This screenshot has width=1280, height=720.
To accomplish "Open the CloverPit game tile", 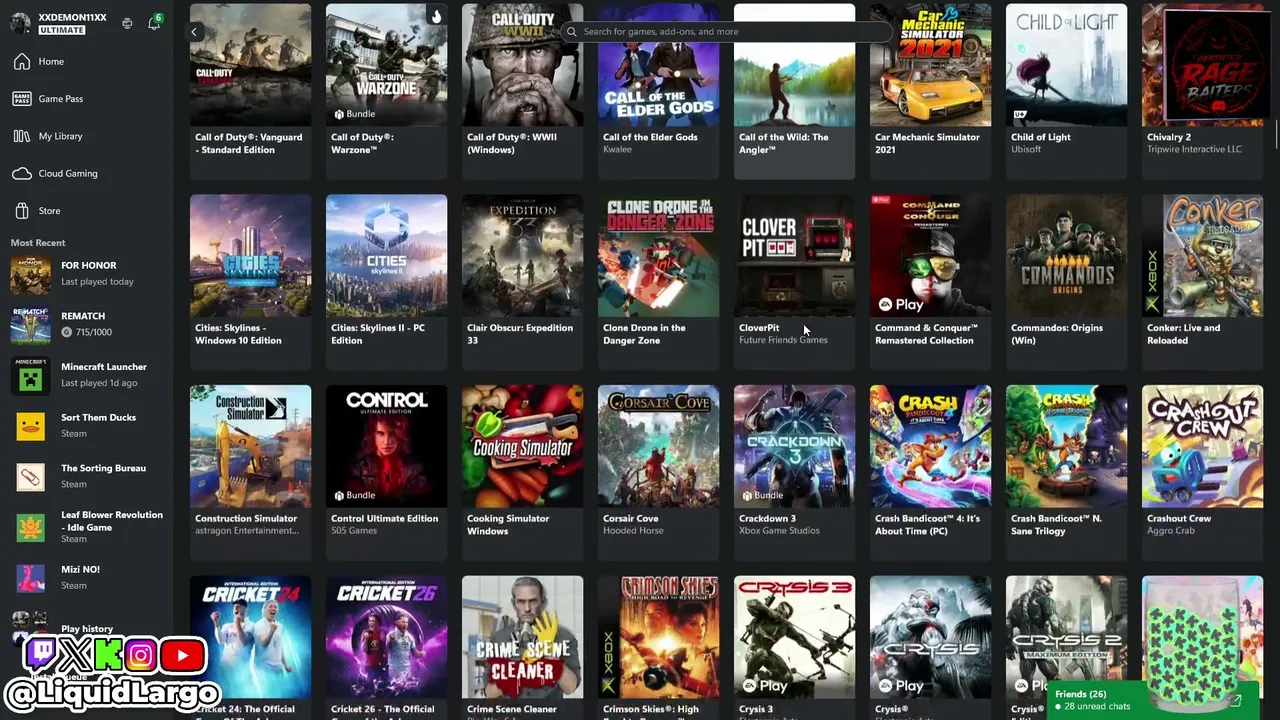I will tap(794, 282).
